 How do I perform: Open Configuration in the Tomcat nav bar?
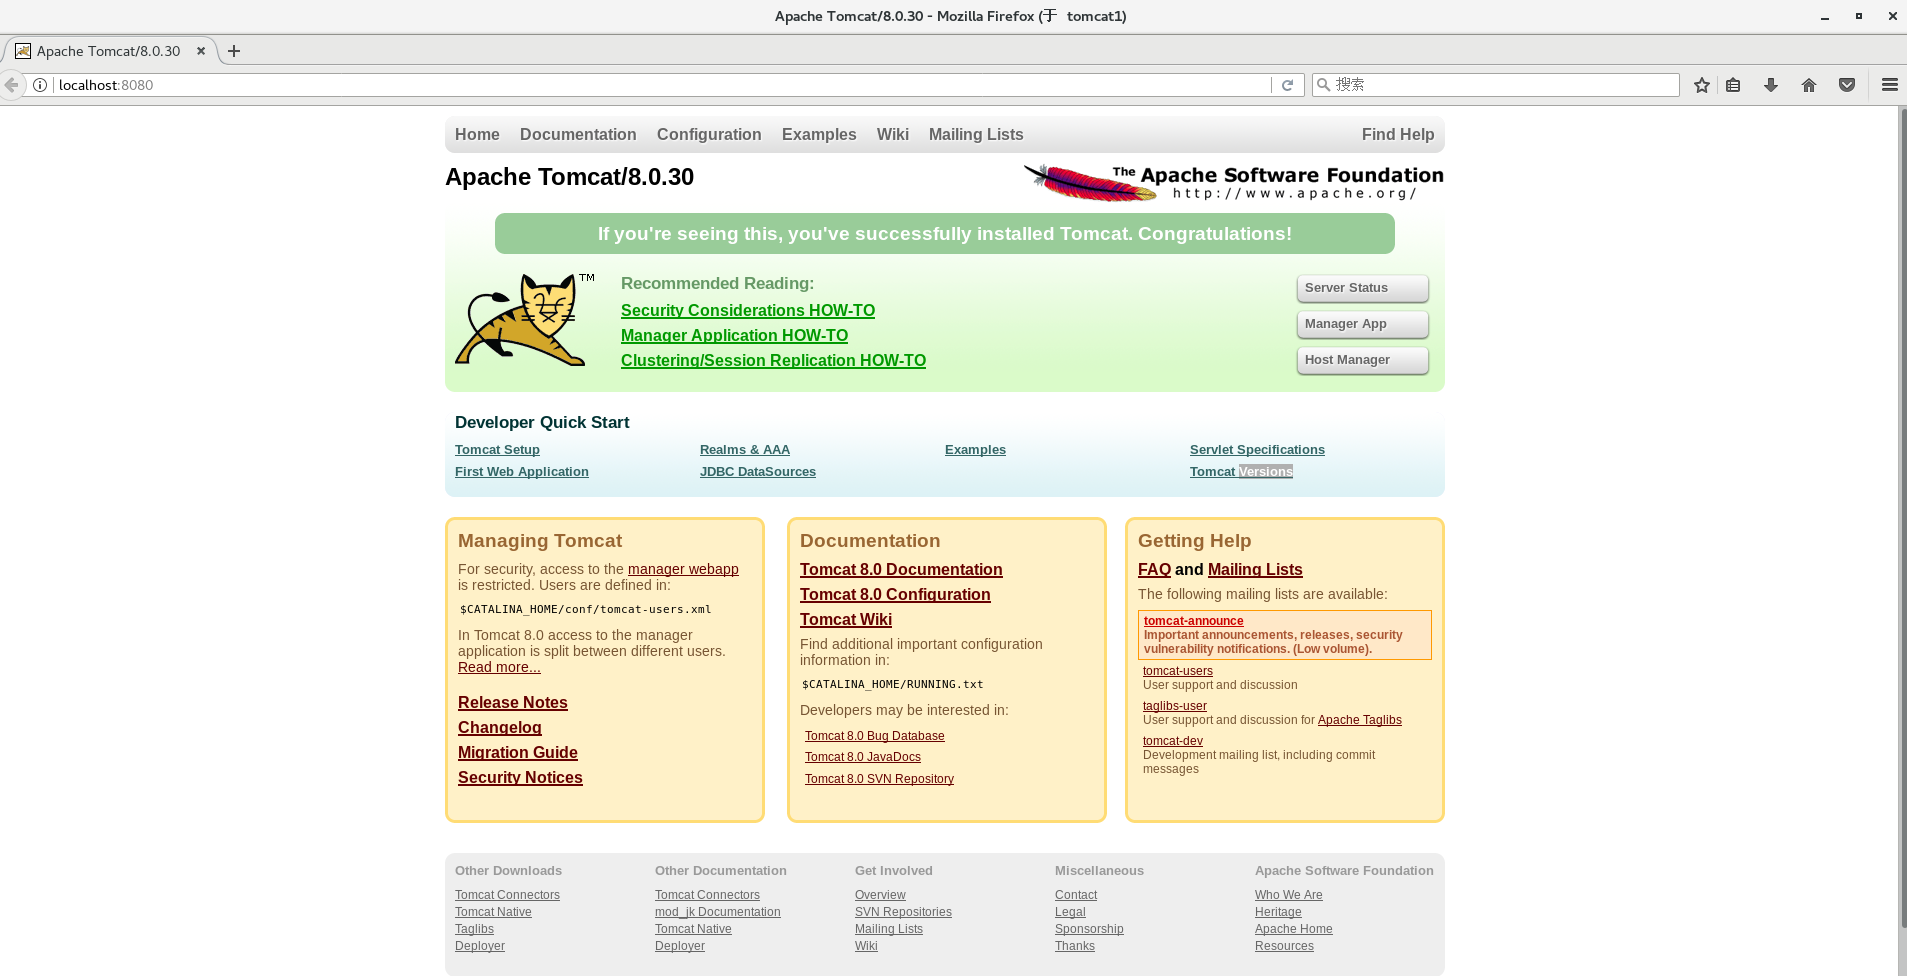pyautogui.click(x=709, y=134)
